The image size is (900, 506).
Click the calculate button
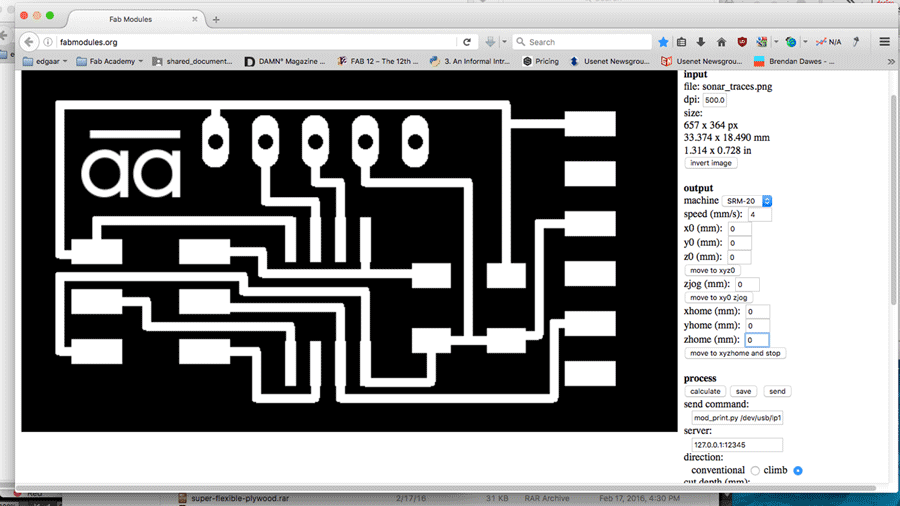coord(705,391)
